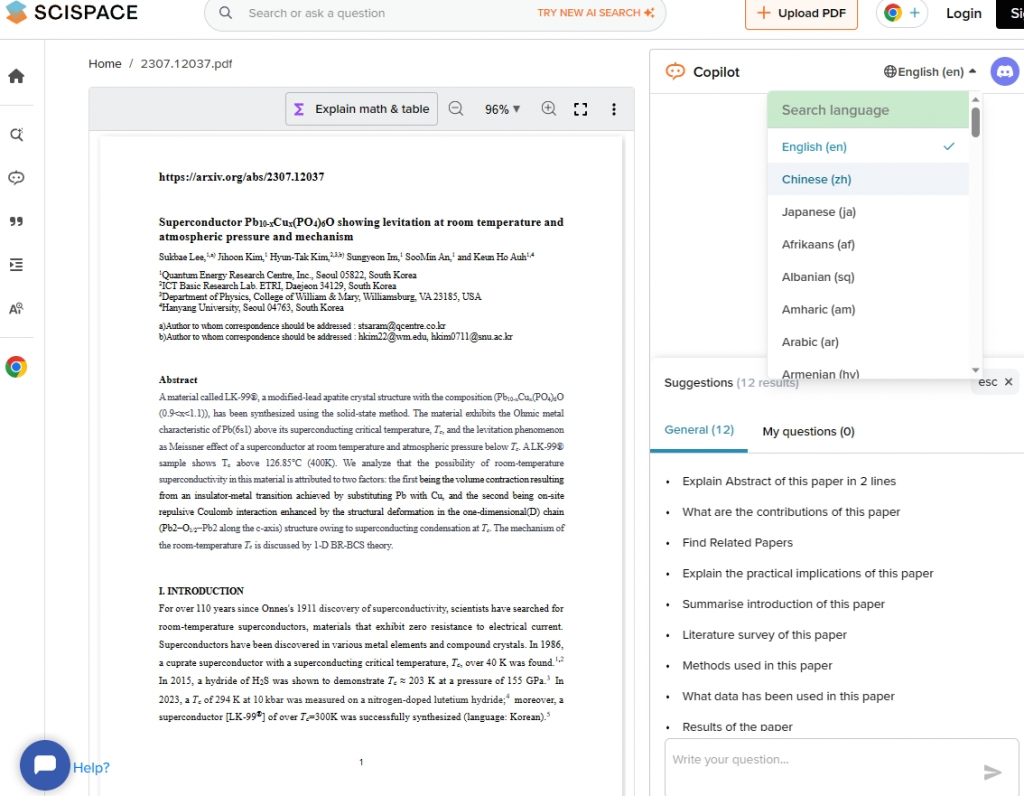Viewport: 1024px width, 796px height.
Task: Select English (en) language option
Action: point(868,147)
